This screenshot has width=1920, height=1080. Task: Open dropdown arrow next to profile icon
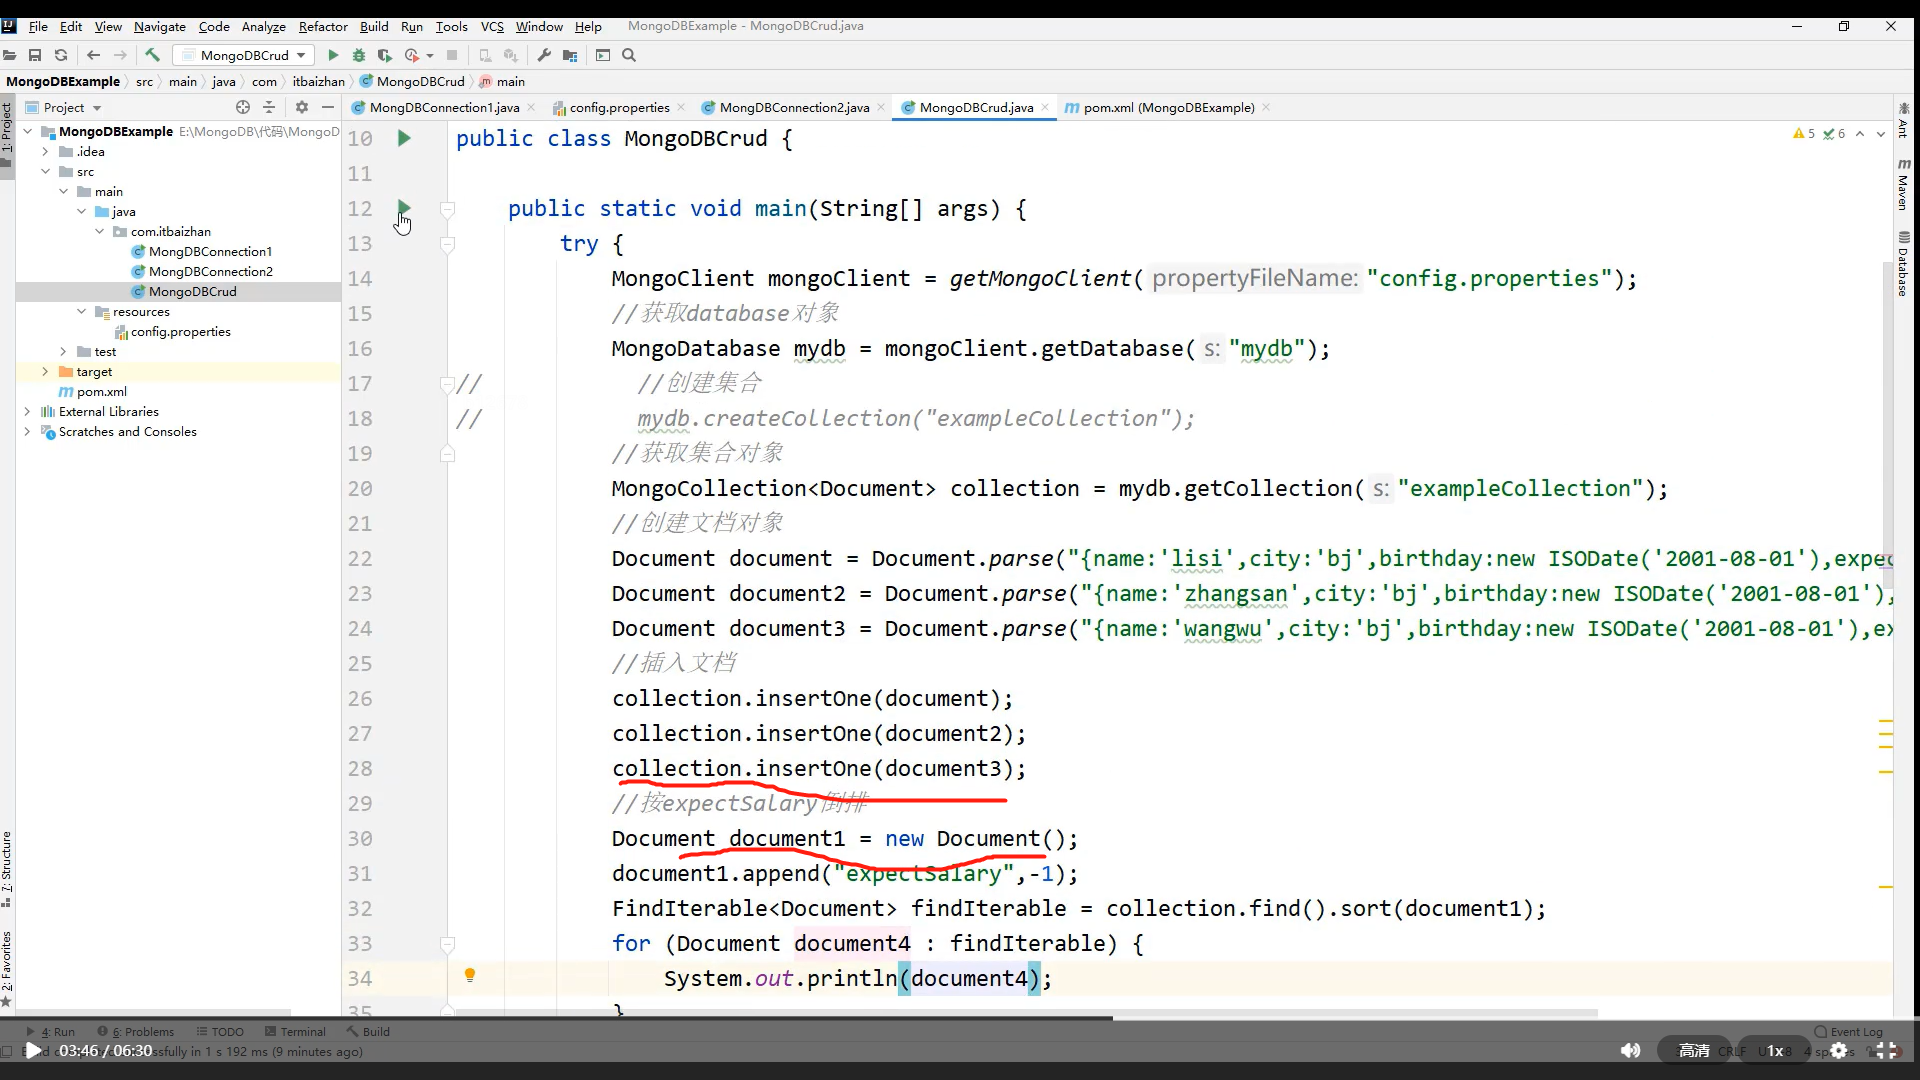click(430, 56)
